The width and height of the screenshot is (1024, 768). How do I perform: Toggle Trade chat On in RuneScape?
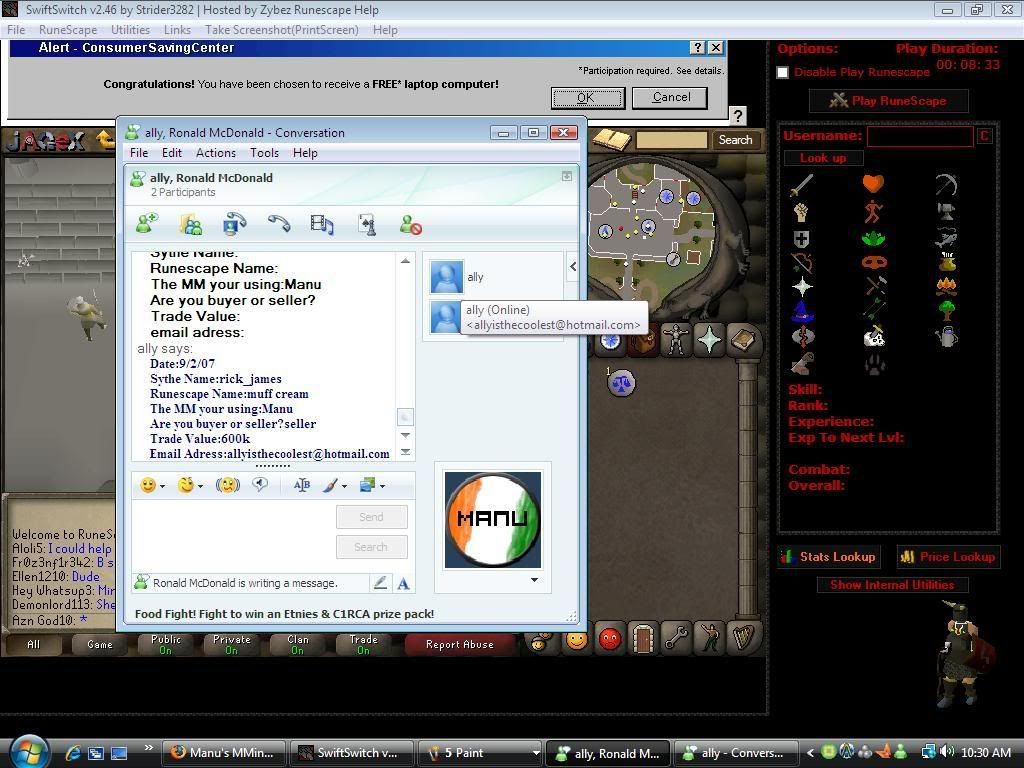[x=363, y=644]
